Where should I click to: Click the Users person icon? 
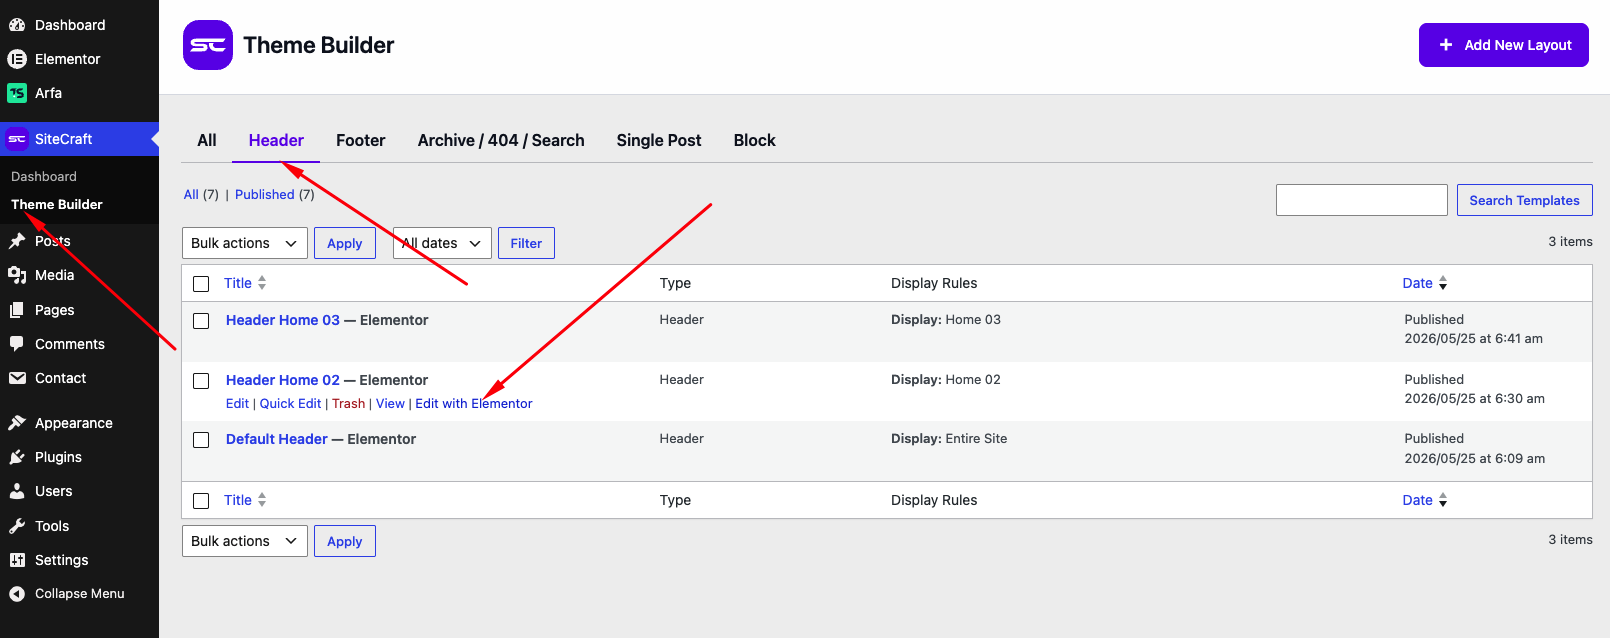[x=17, y=491]
